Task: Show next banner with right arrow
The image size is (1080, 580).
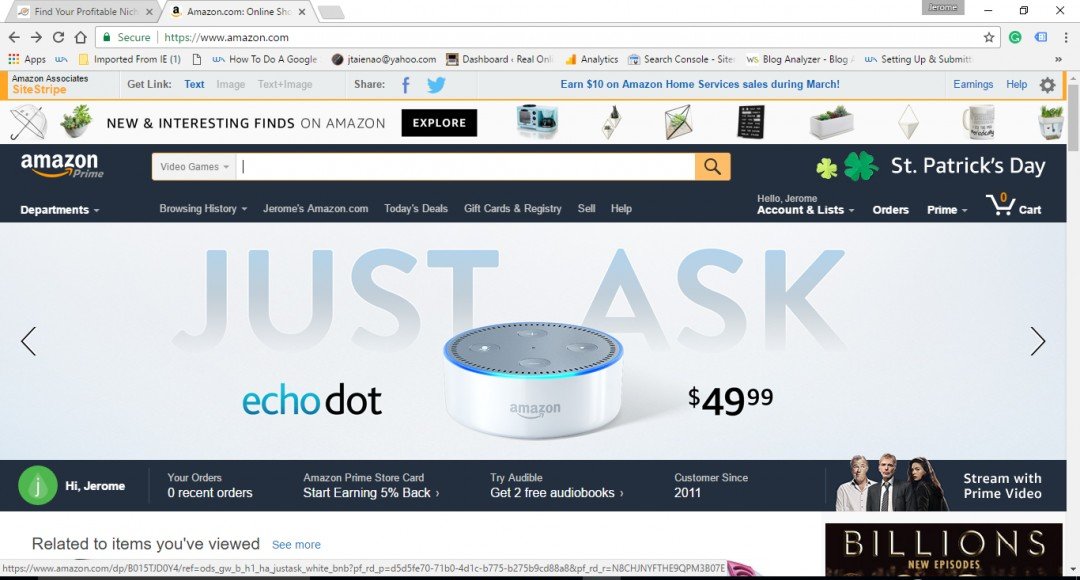Action: [x=1037, y=341]
